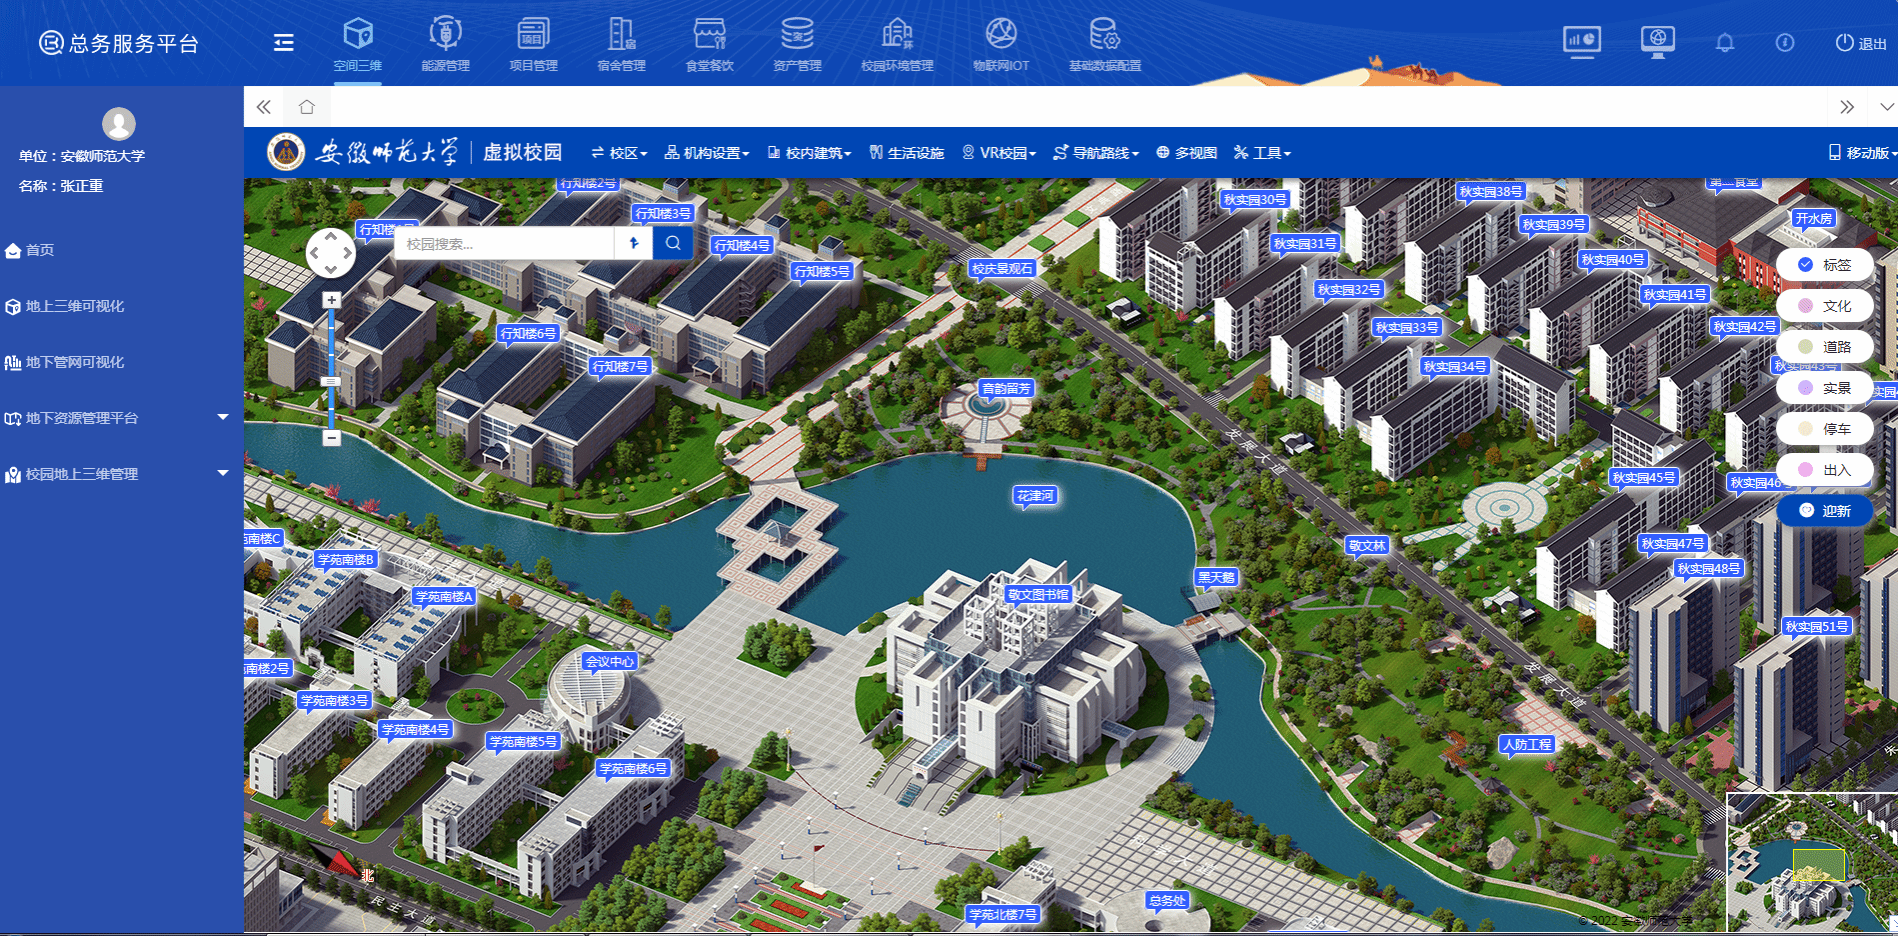Click the user avatar icon
1898x936 pixels.
119,123
